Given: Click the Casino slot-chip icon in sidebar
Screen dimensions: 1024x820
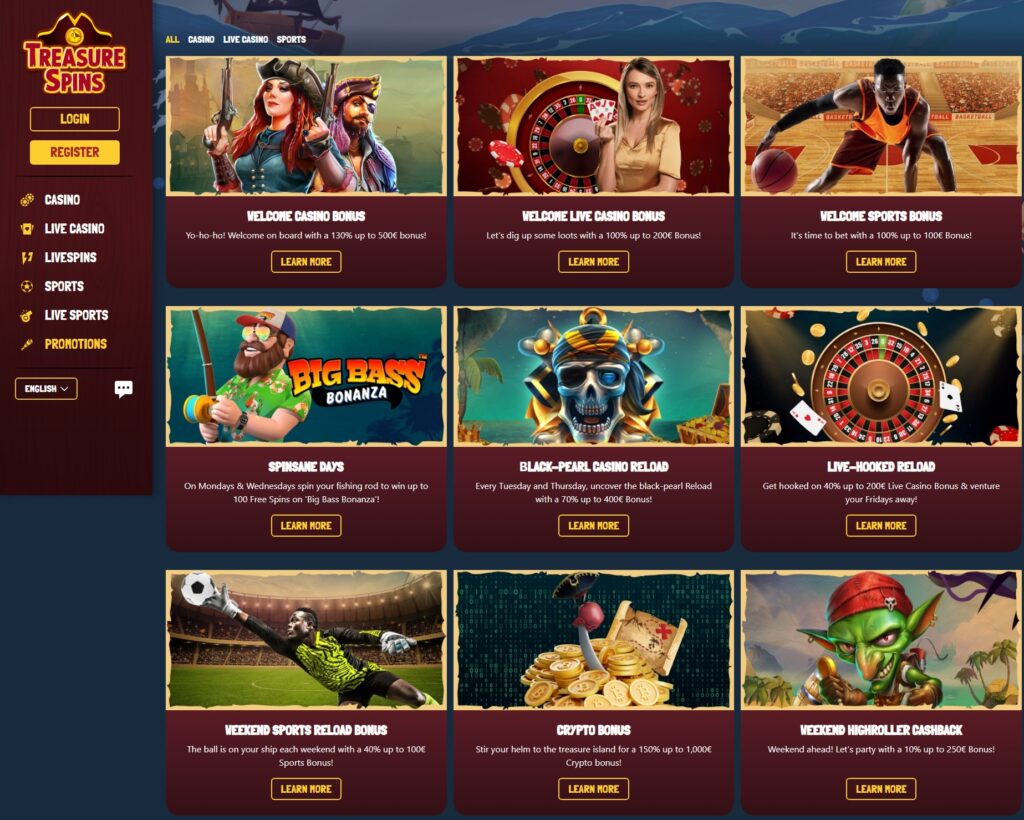Looking at the screenshot, I should (x=27, y=200).
